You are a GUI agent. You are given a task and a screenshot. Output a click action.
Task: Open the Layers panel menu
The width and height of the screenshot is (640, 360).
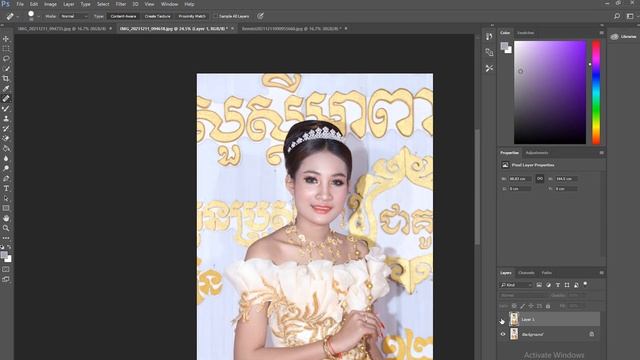click(601, 273)
